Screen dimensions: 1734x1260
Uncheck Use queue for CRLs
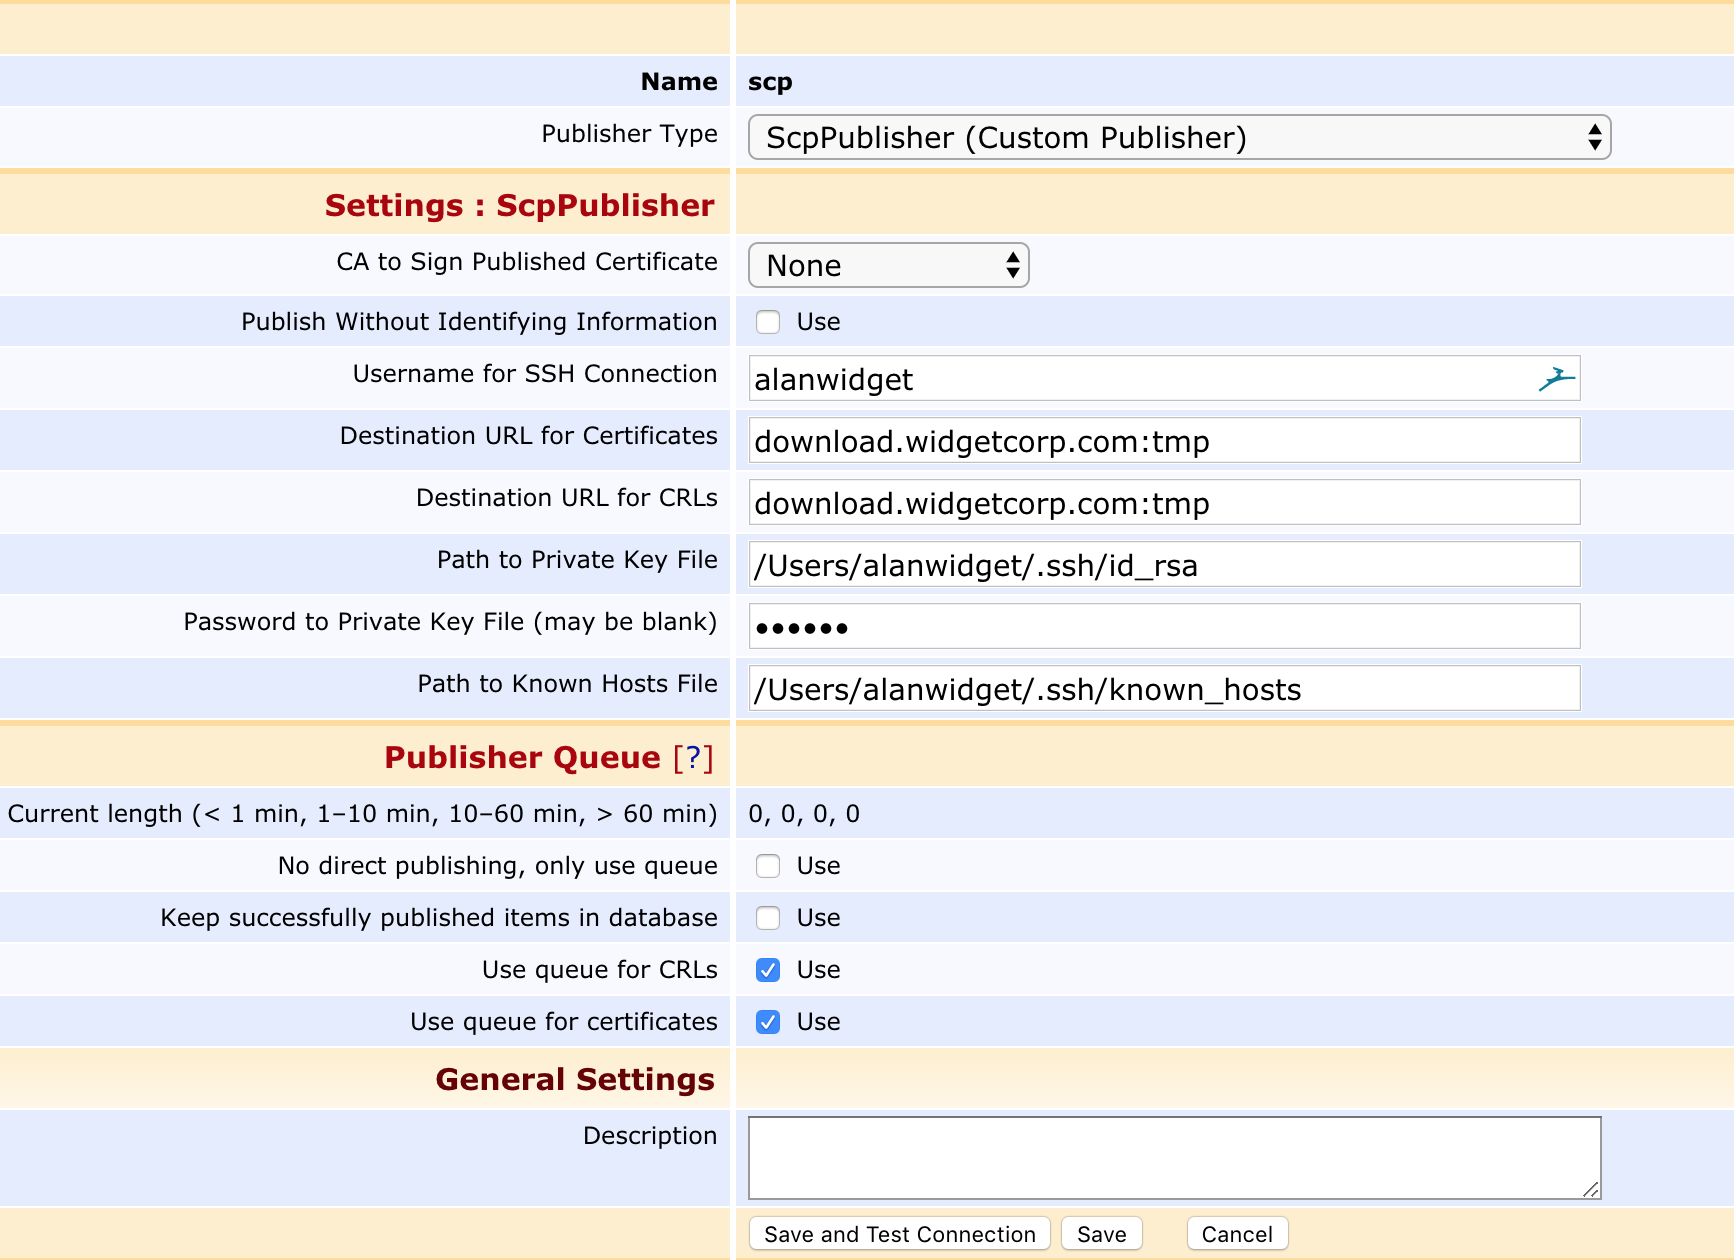pos(768,970)
